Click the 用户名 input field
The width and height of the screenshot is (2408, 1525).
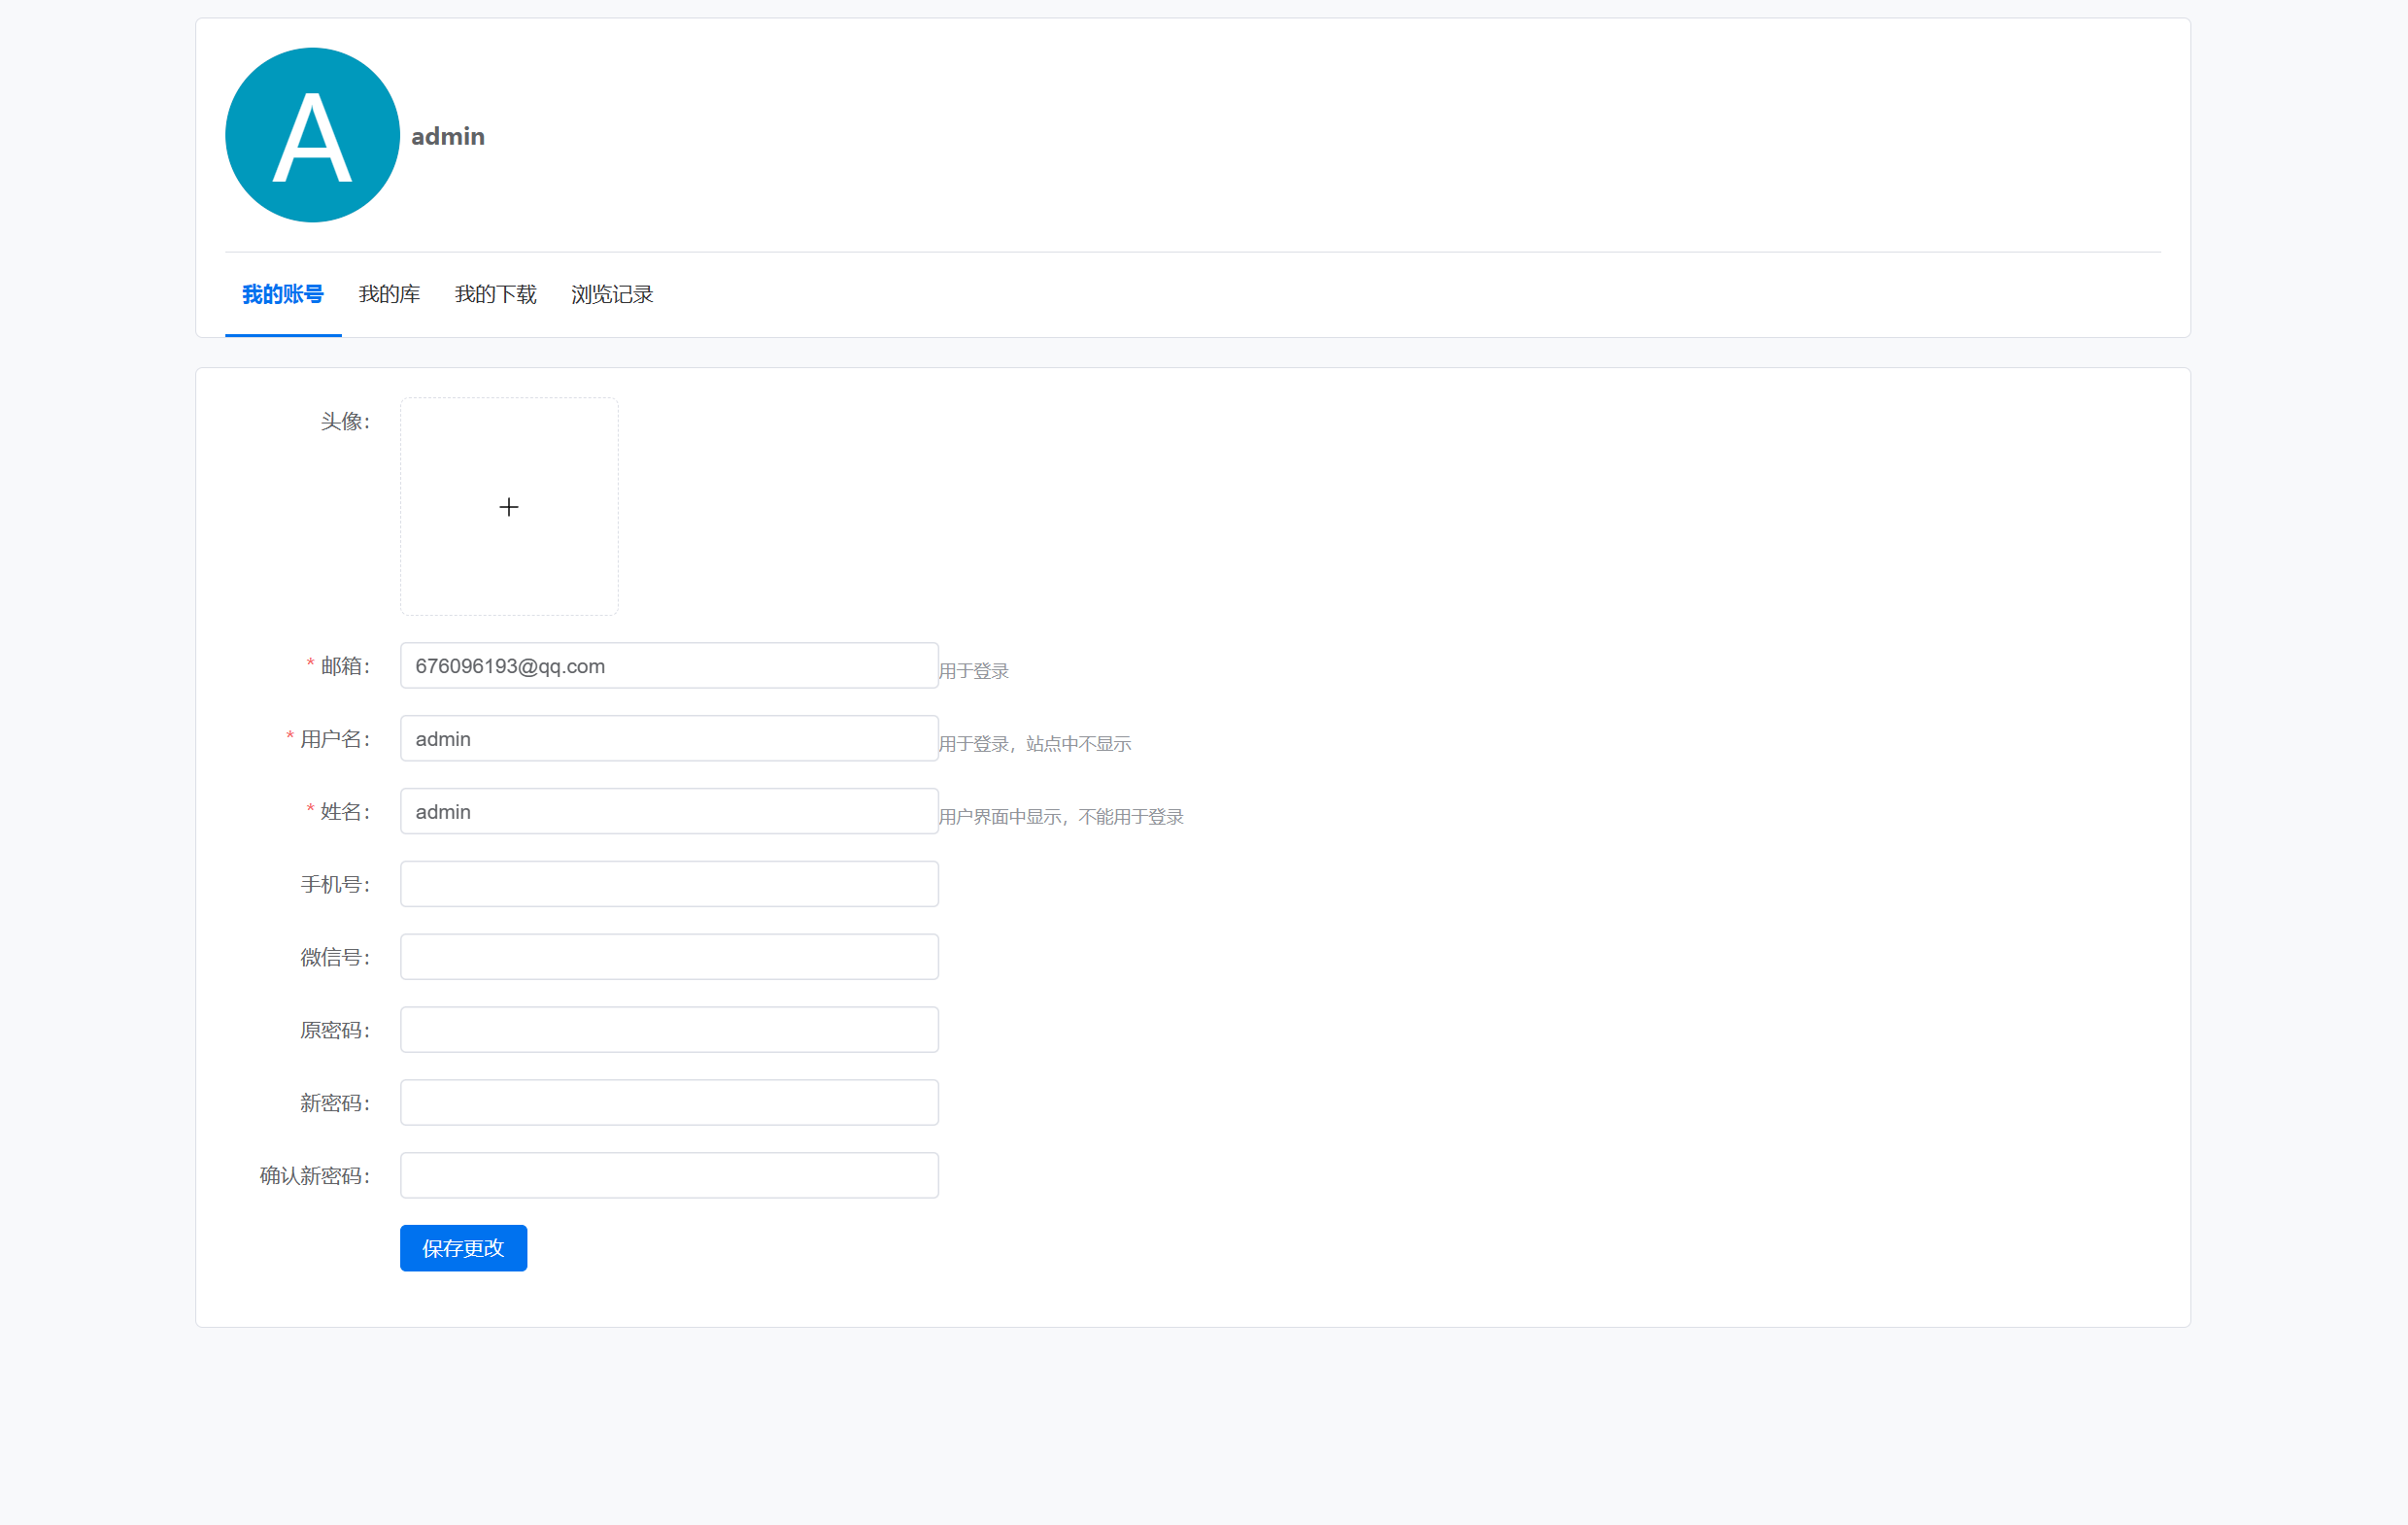(669, 739)
